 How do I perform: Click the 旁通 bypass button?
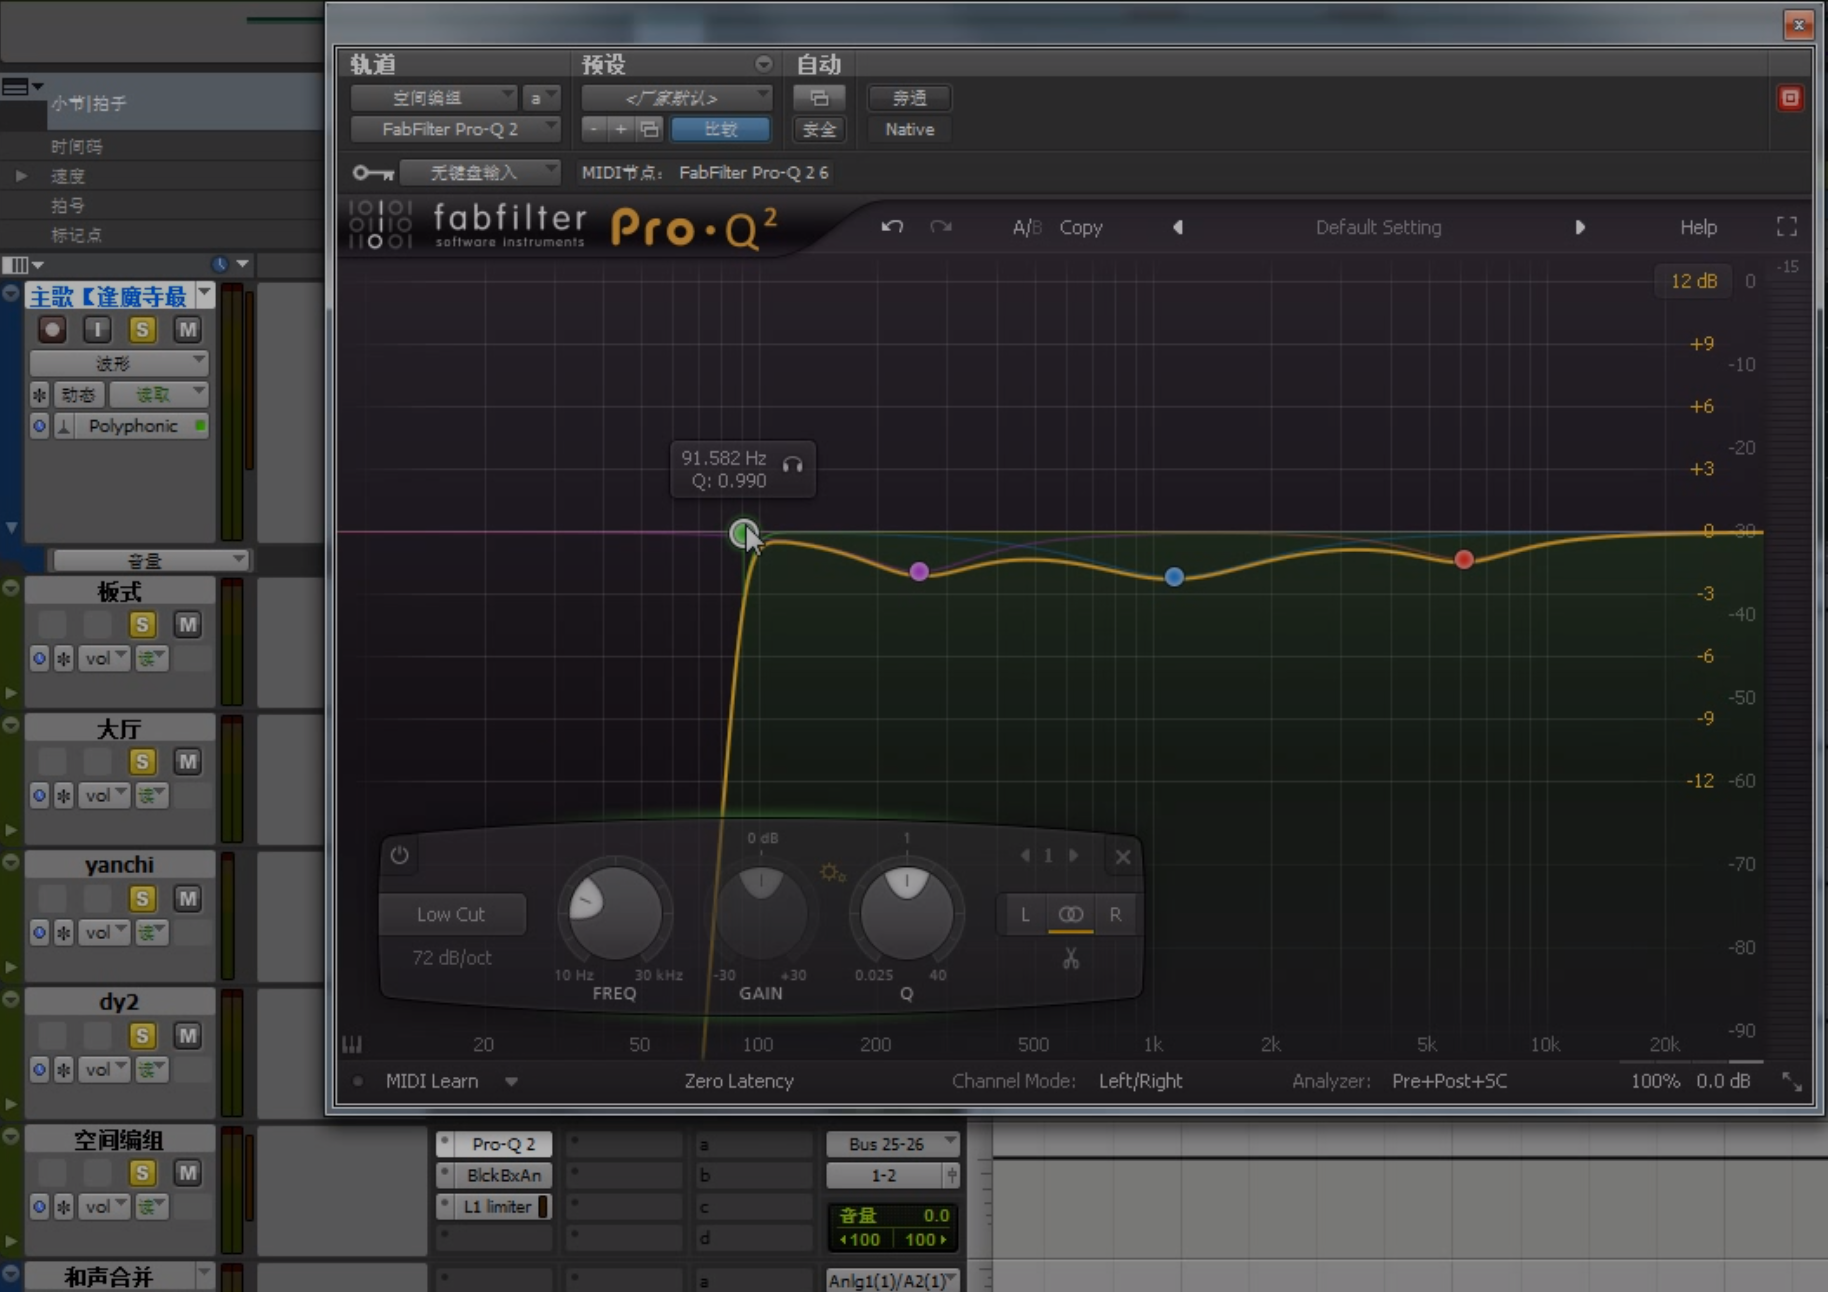(x=908, y=98)
